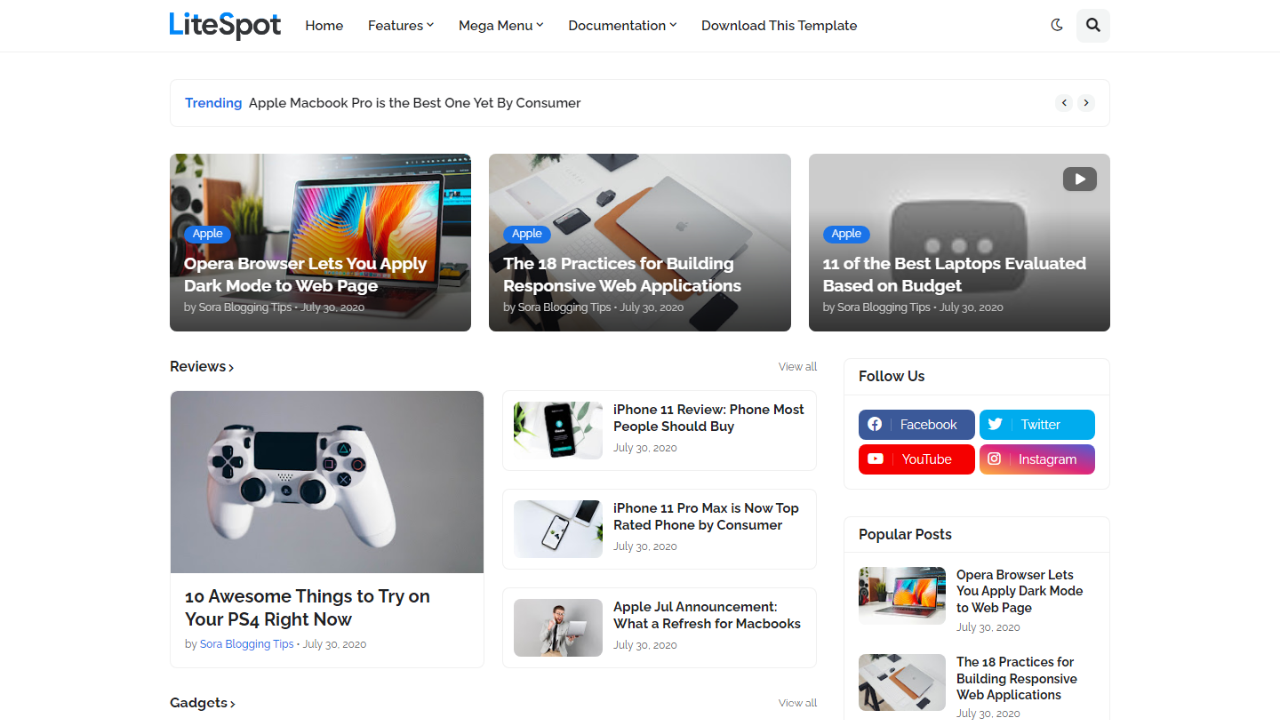Click Apple tag on Best Laptops card
1280x720 pixels.
pos(846,233)
